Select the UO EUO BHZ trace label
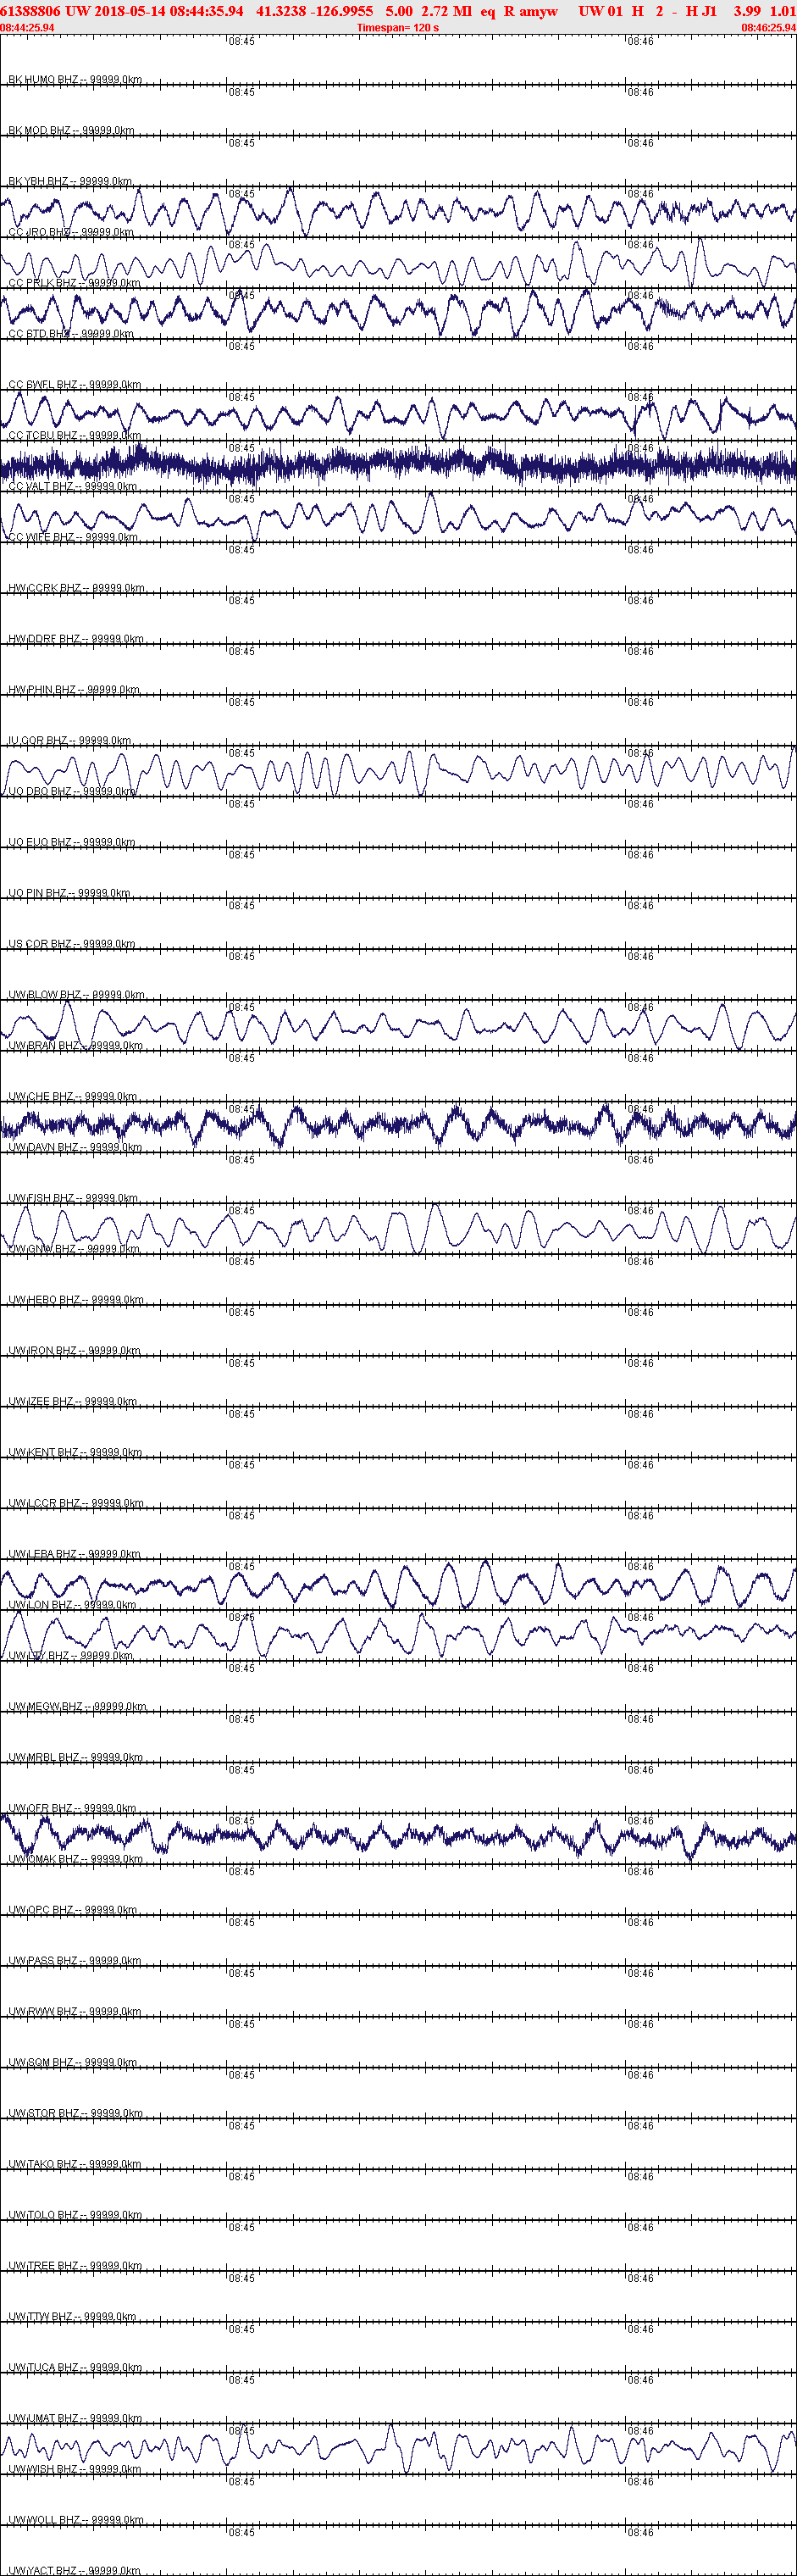The width and height of the screenshot is (797, 2576). click(x=72, y=842)
